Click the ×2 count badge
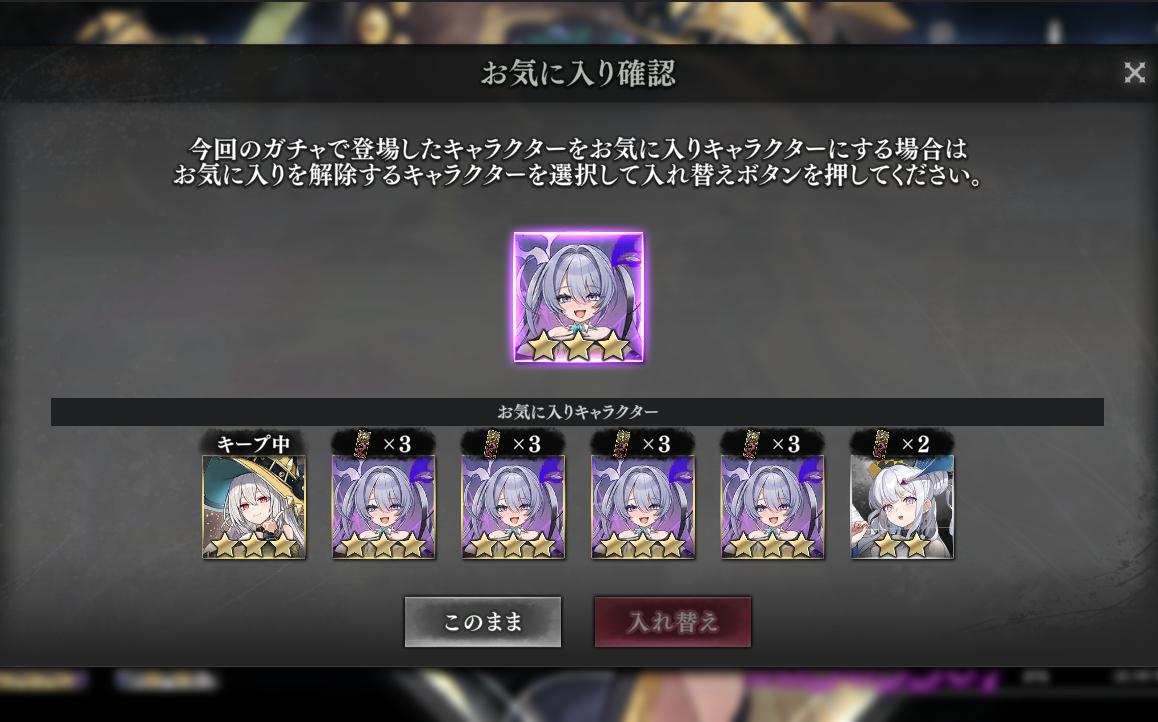 915,444
